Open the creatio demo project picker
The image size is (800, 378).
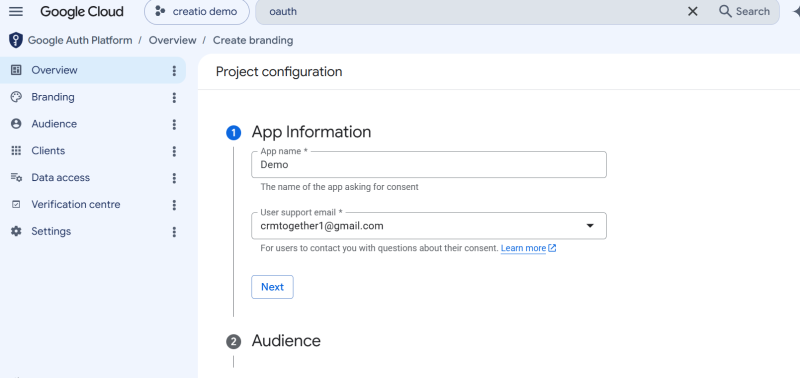click(196, 12)
